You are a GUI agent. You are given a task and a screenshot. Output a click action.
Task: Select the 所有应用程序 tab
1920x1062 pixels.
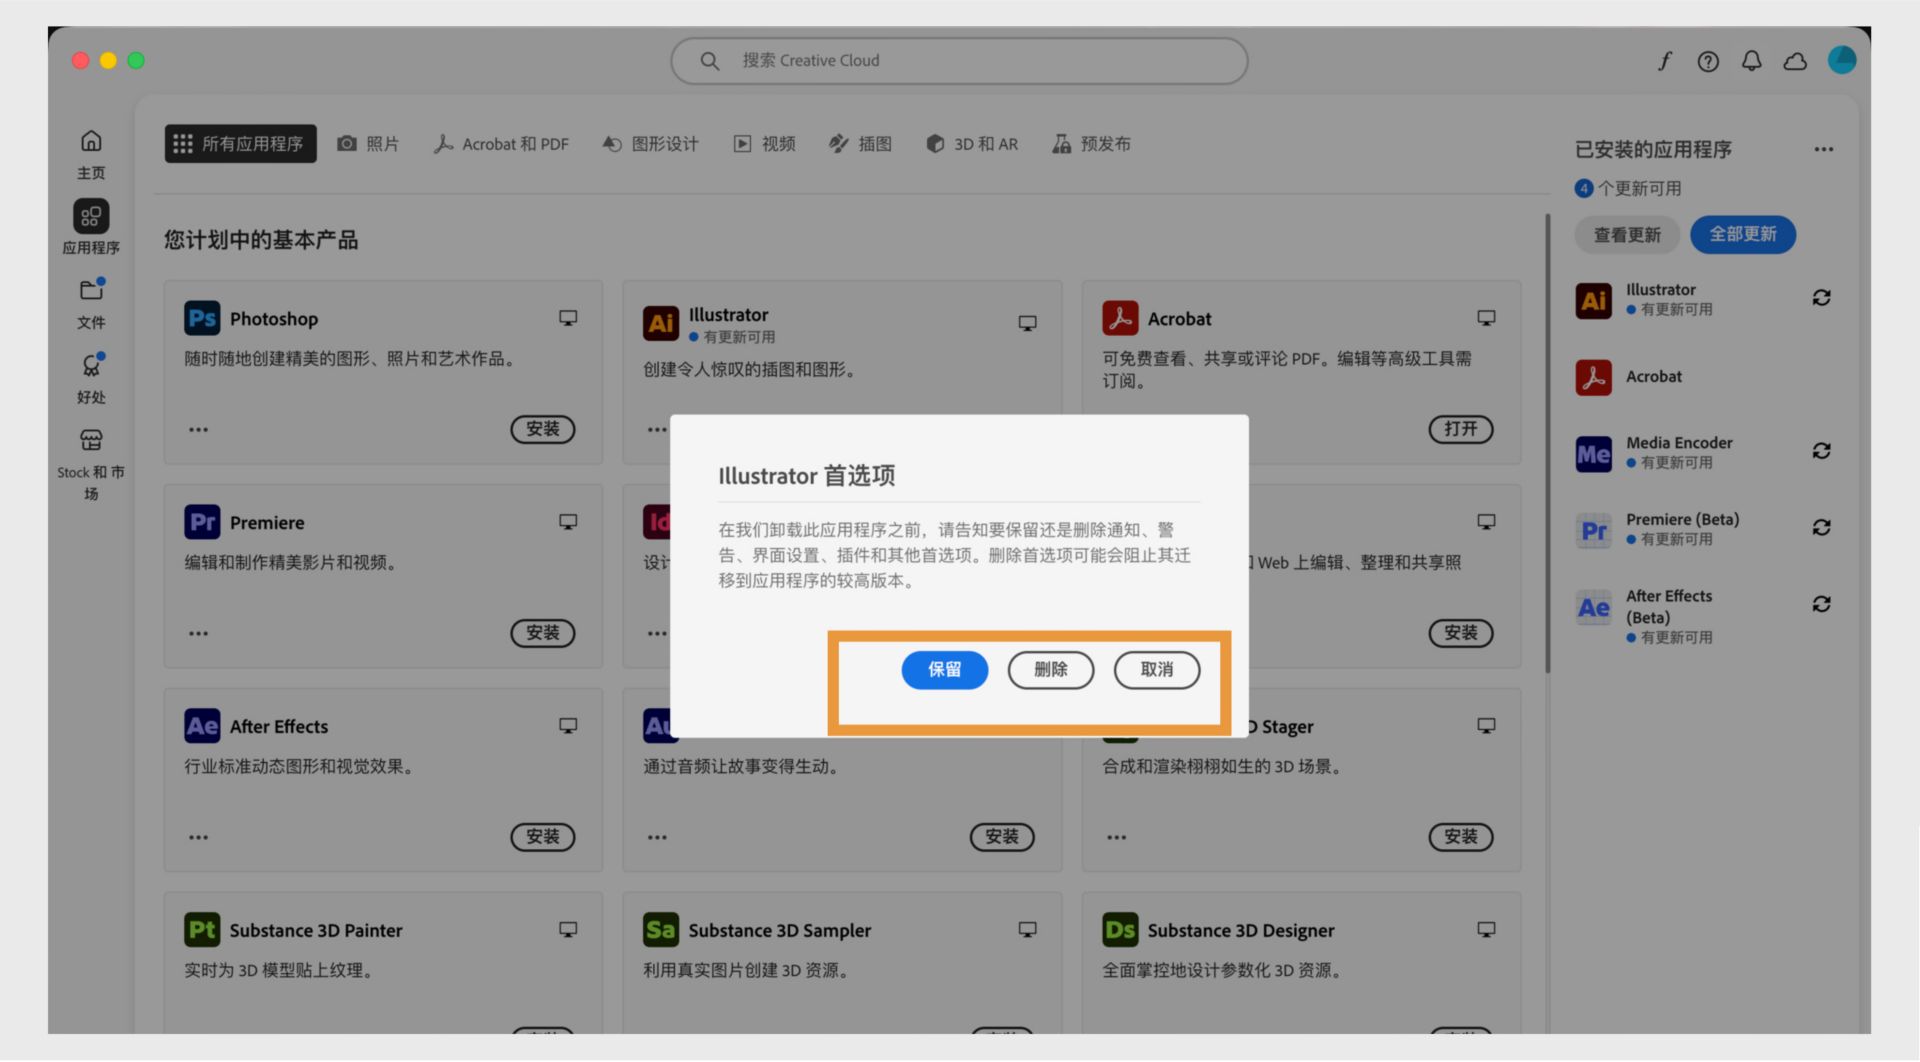[240, 144]
